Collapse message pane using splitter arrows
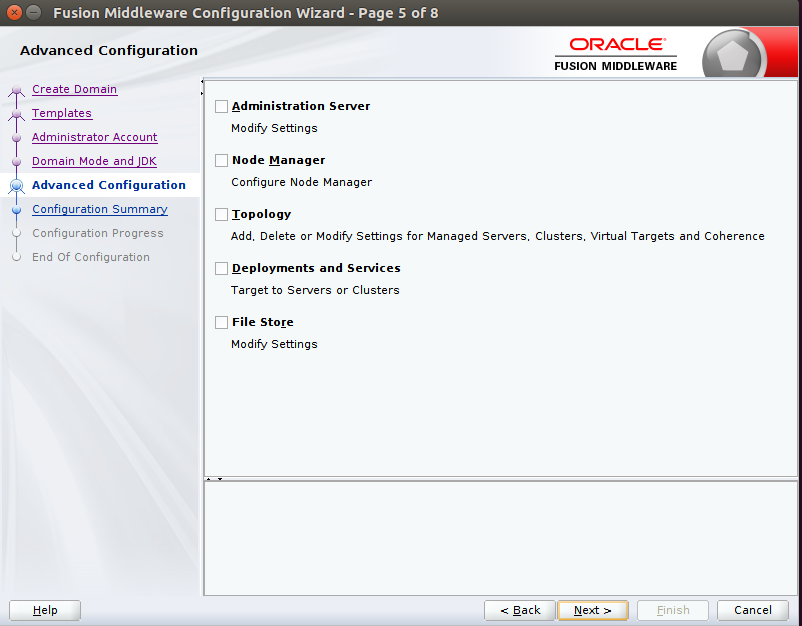 pyautogui.click(x=220, y=479)
